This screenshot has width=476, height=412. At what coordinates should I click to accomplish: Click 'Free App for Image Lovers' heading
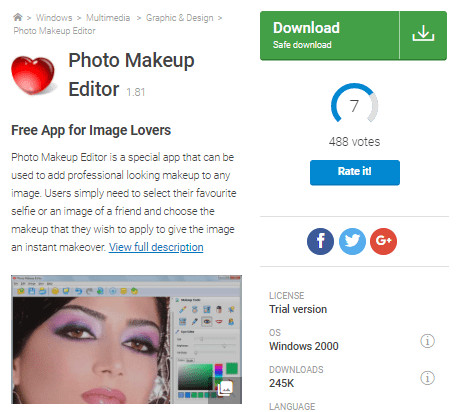pos(91,130)
